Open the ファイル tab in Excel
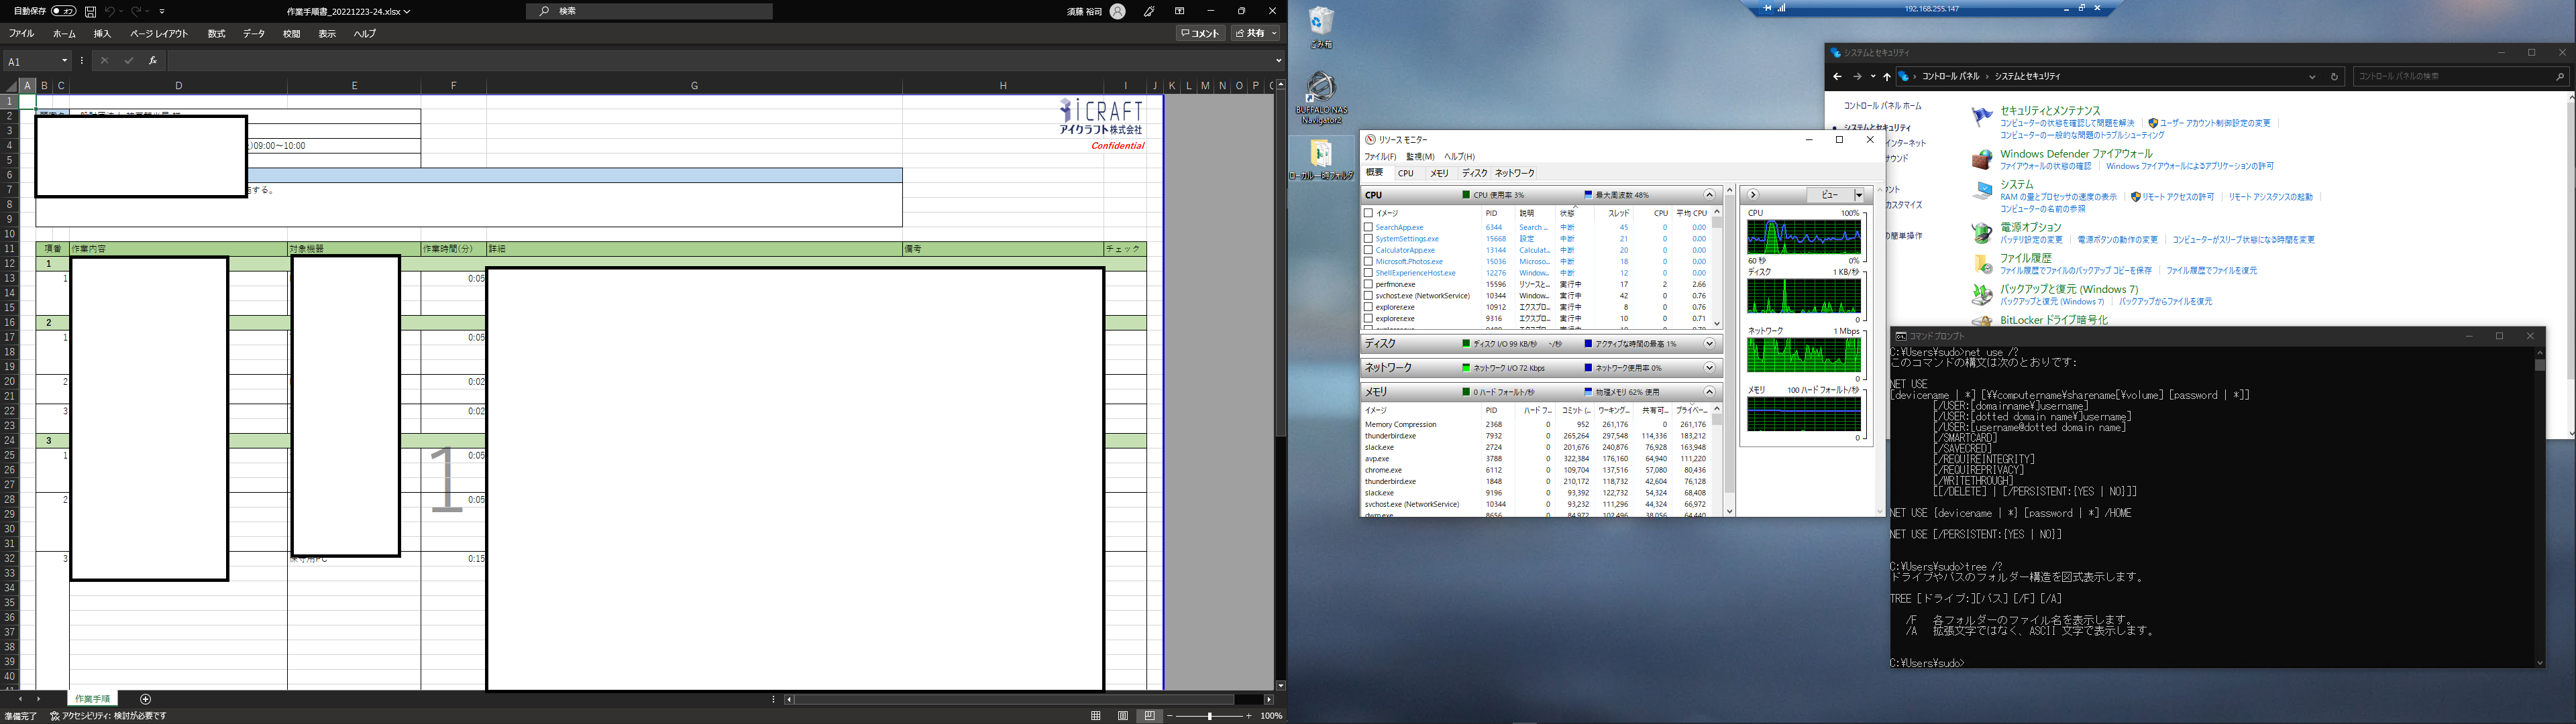Screen dimensions: 2576x724 [21, 34]
